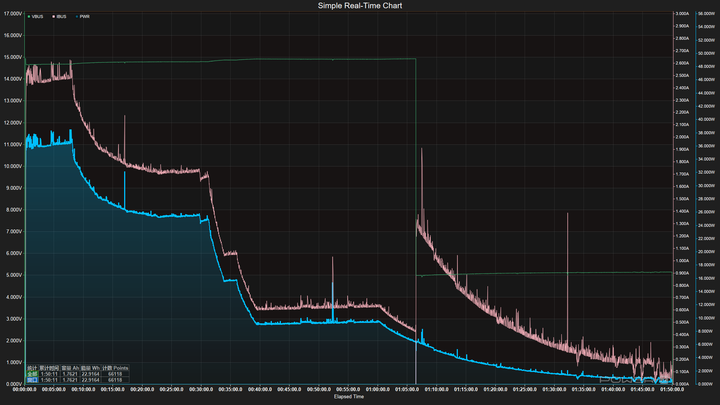Select the blue row label in statistics table
This screenshot has height=405, width=720.
point(32,380)
